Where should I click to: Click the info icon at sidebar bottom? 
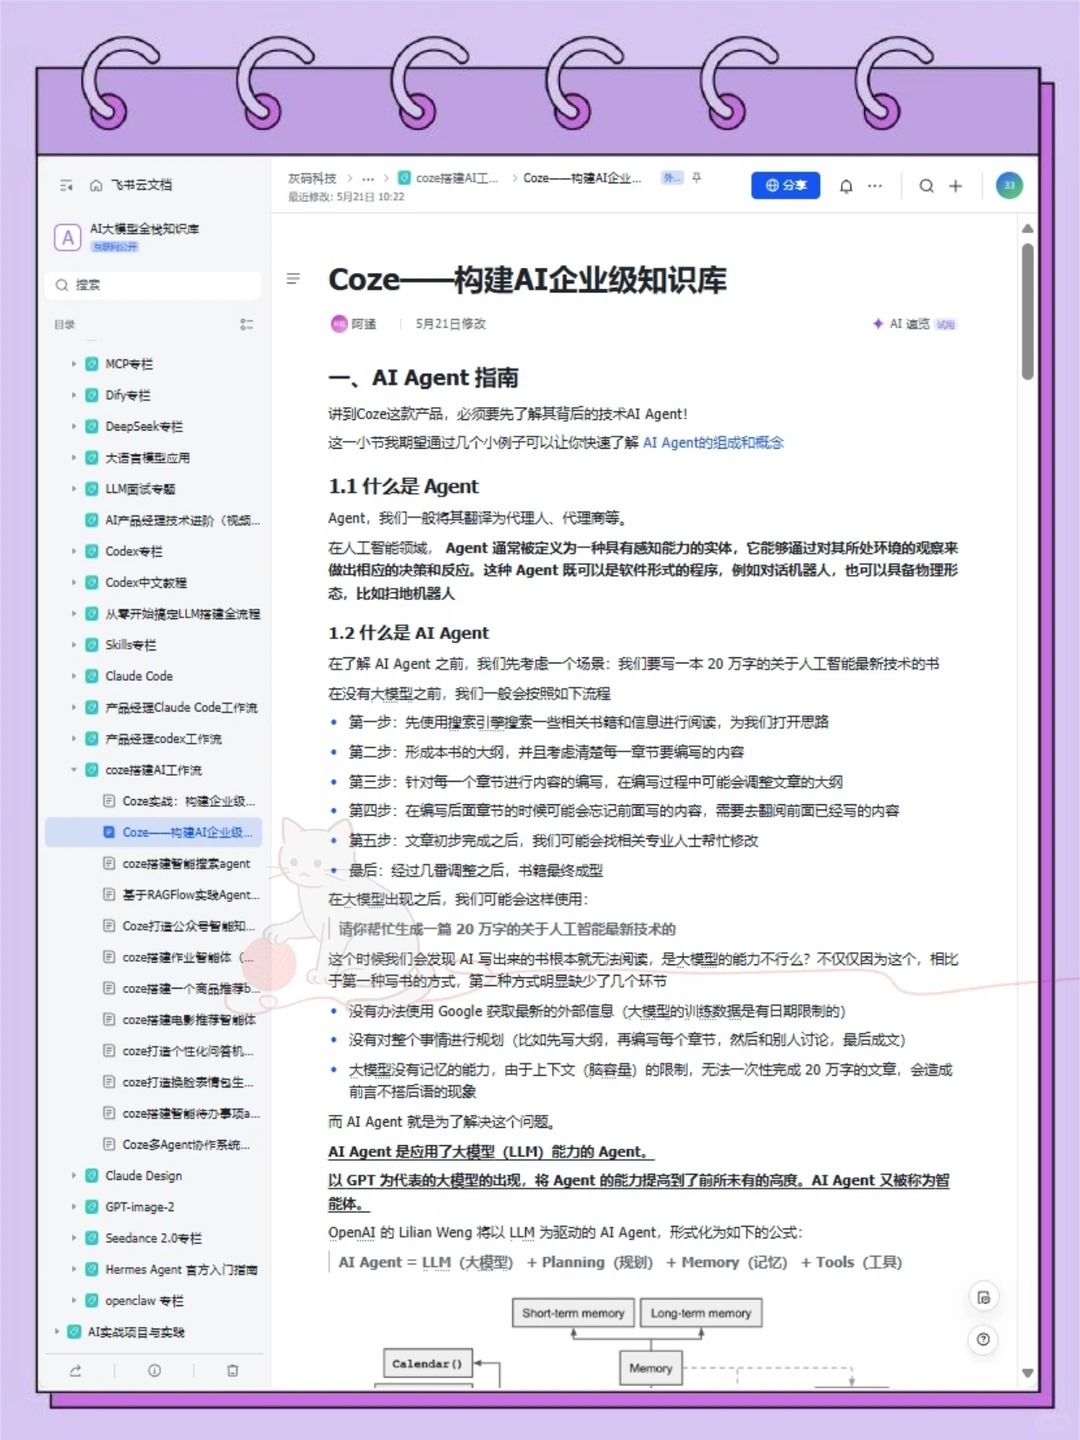pyautogui.click(x=154, y=1371)
